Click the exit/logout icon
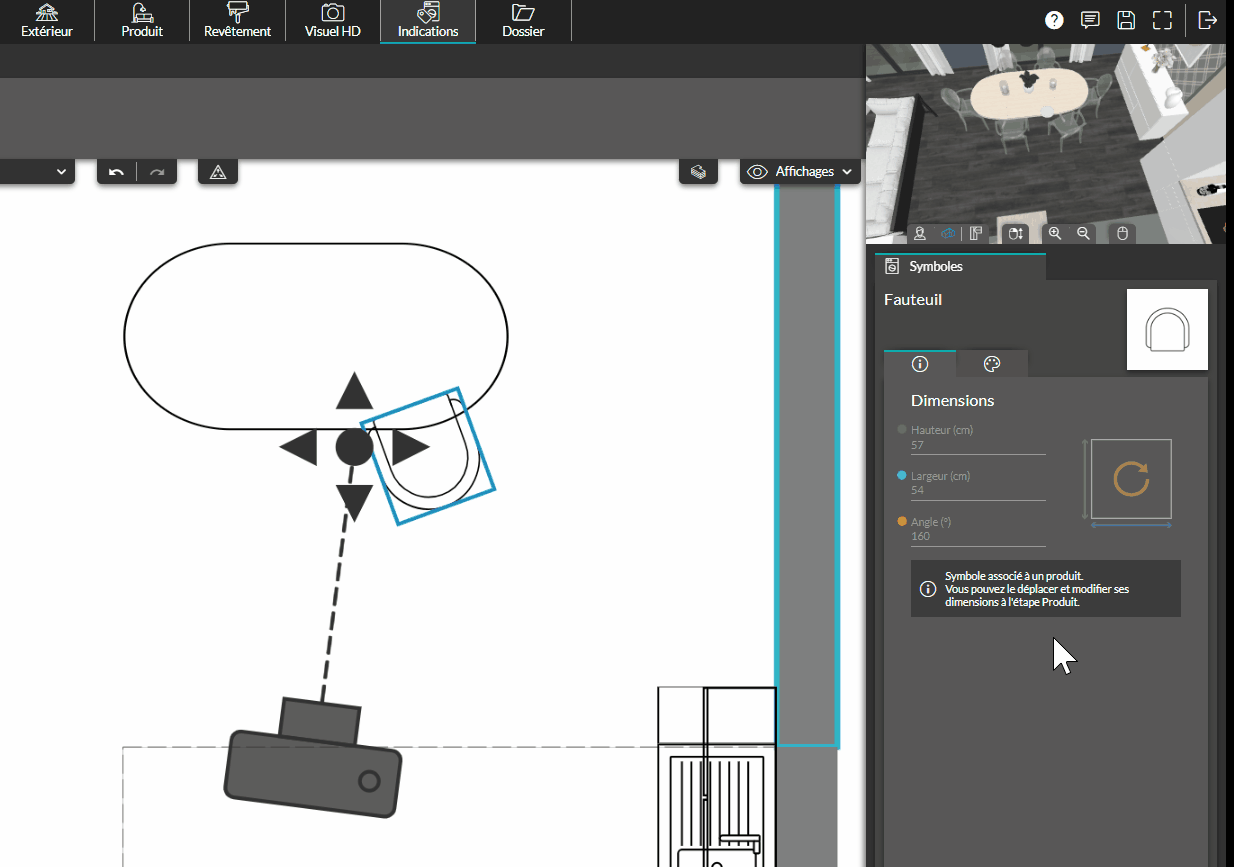Image resolution: width=1234 pixels, height=867 pixels. pos(1208,20)
